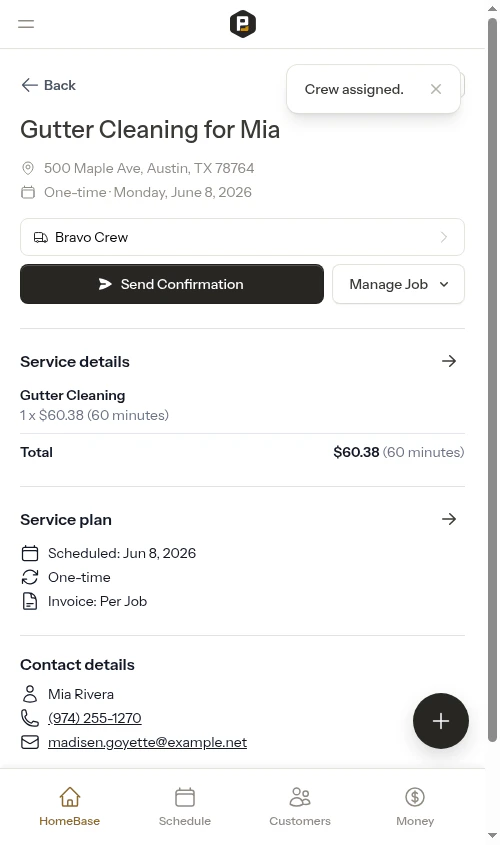Click the app logo in header
500x845 pixels.
pos(242,24)
